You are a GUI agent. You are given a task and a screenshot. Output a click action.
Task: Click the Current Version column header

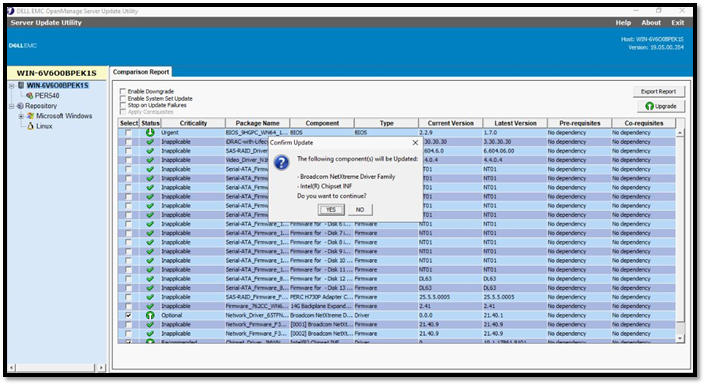pyautogui.click(x=451, y=123)
